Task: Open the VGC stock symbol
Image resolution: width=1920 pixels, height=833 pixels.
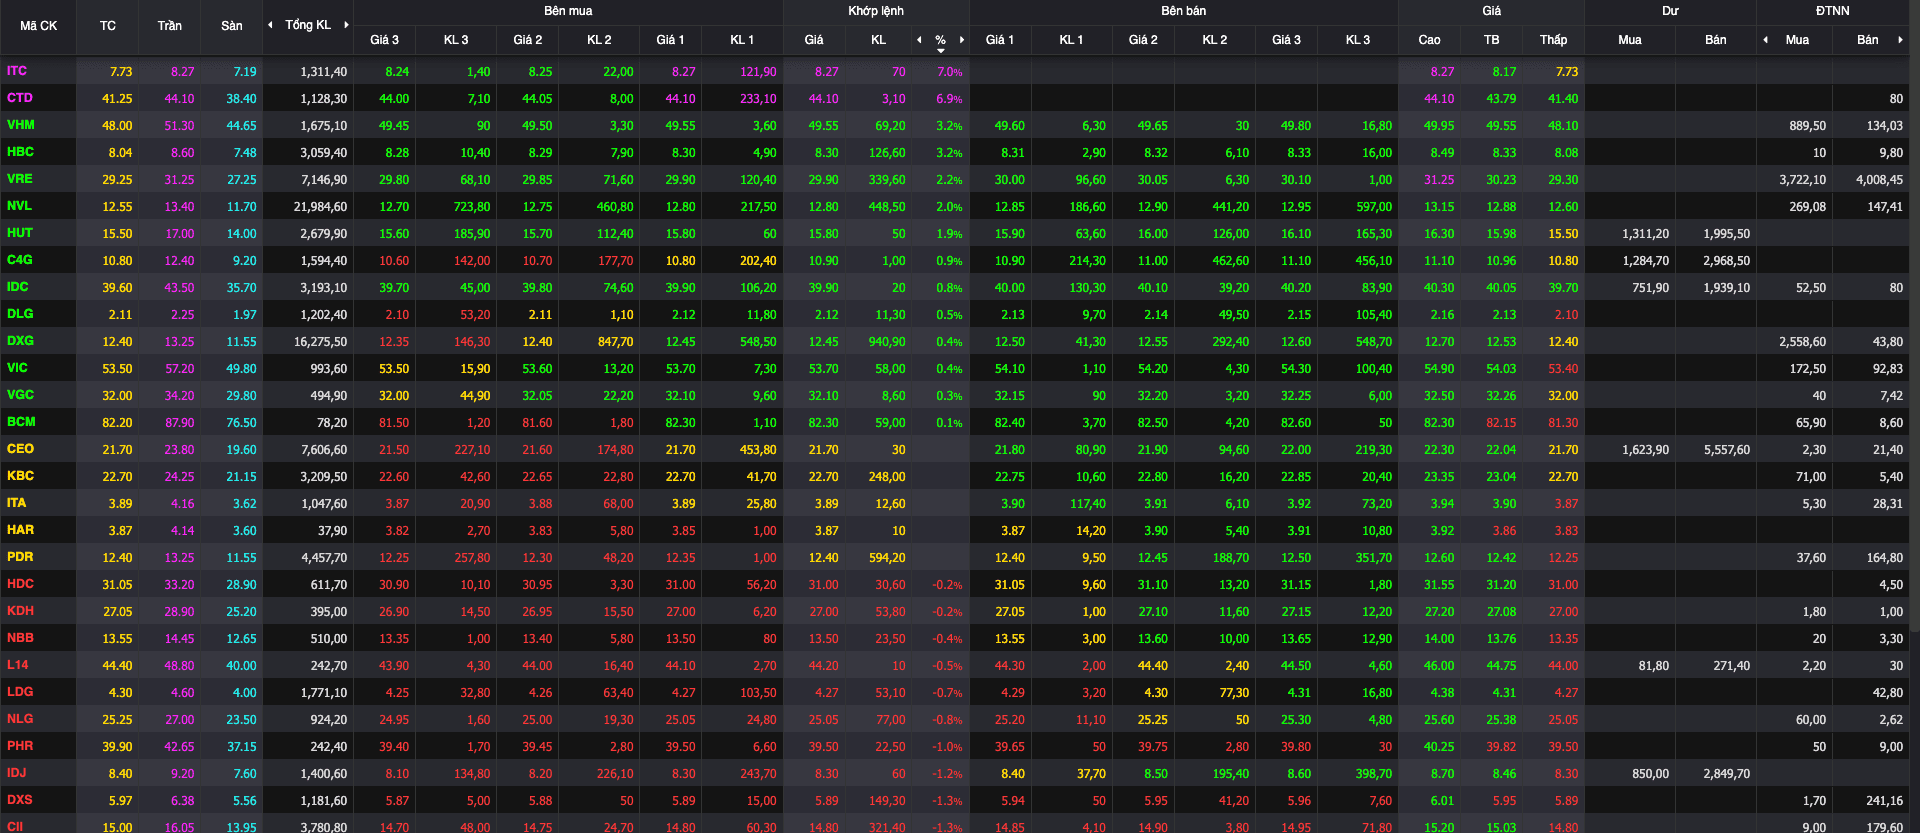Action: [20, 395]
